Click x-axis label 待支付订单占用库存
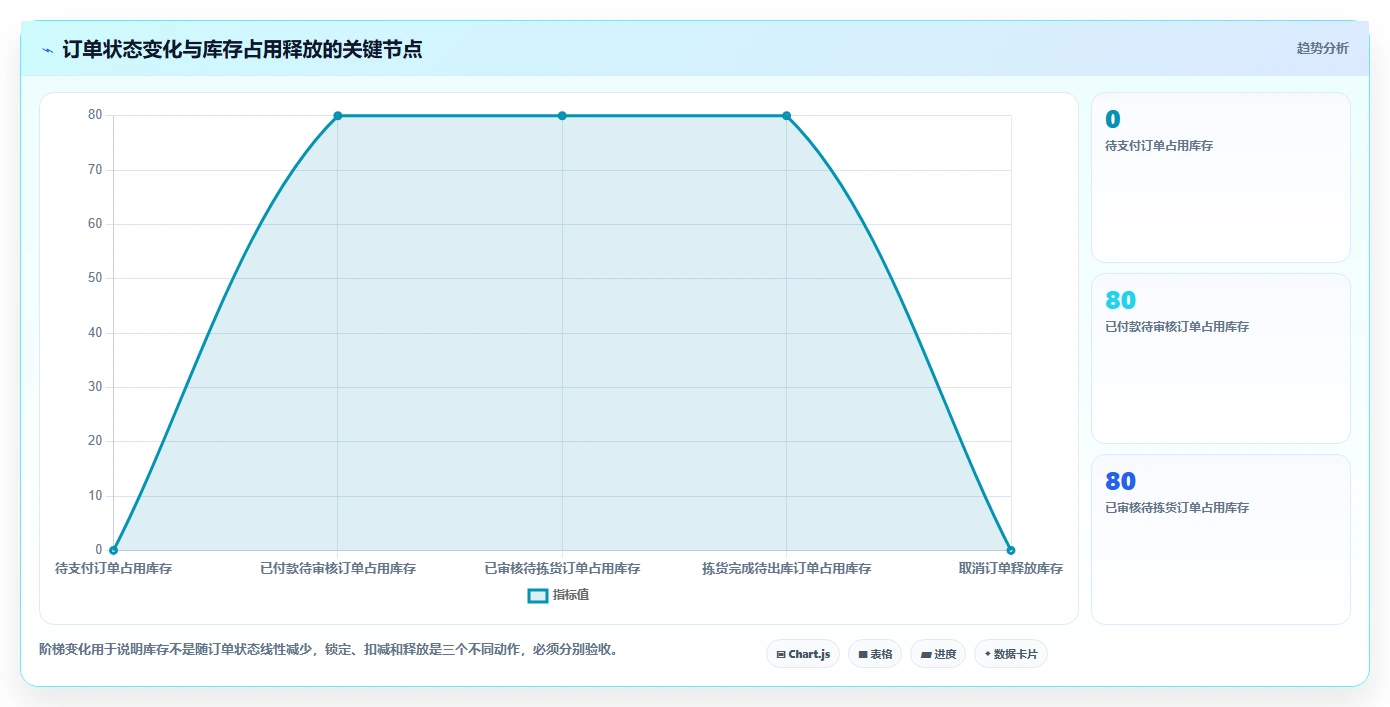 tap(113, 568)
